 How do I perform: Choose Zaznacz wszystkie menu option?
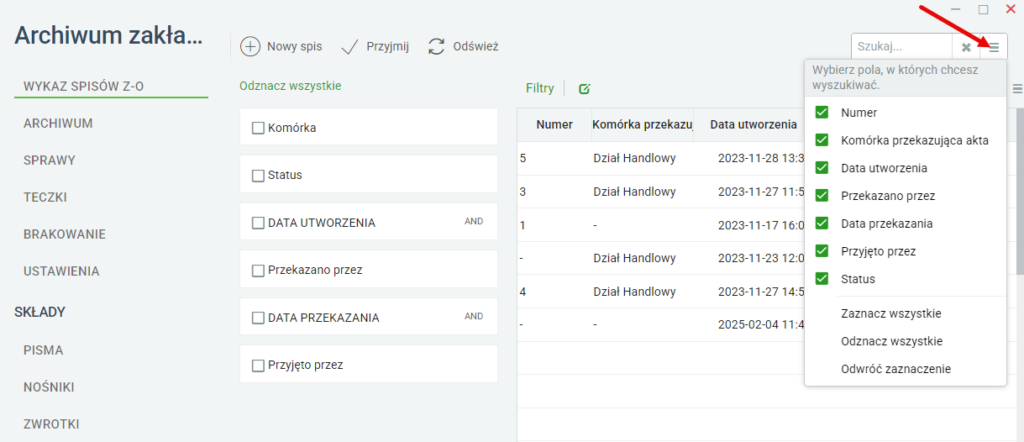[x=891, y=313]
